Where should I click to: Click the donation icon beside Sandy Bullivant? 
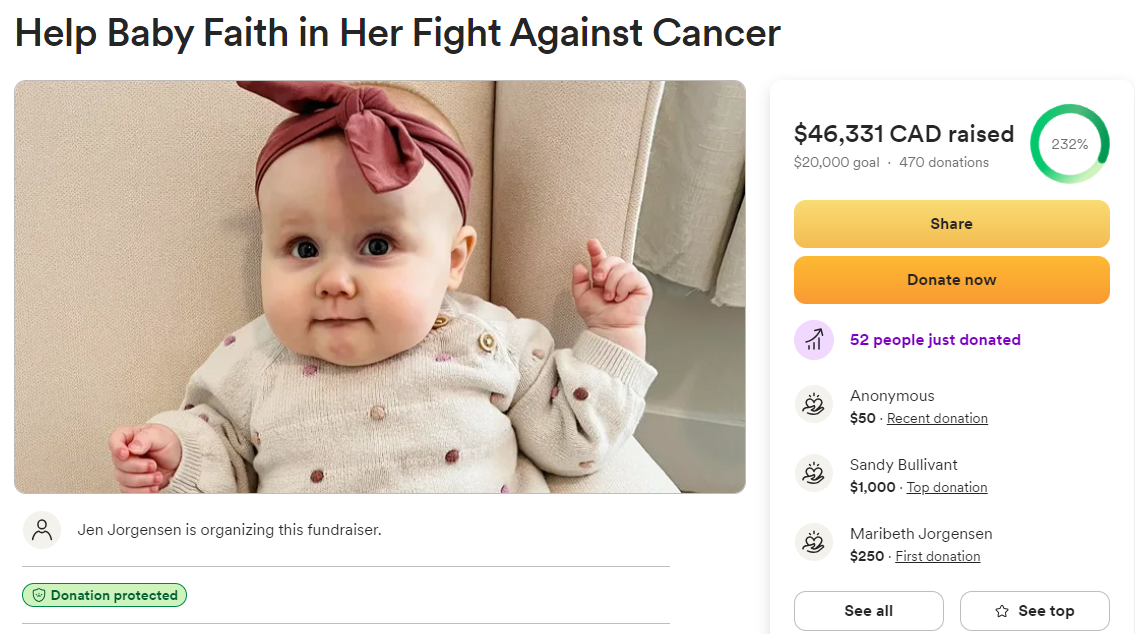point(814,474)
